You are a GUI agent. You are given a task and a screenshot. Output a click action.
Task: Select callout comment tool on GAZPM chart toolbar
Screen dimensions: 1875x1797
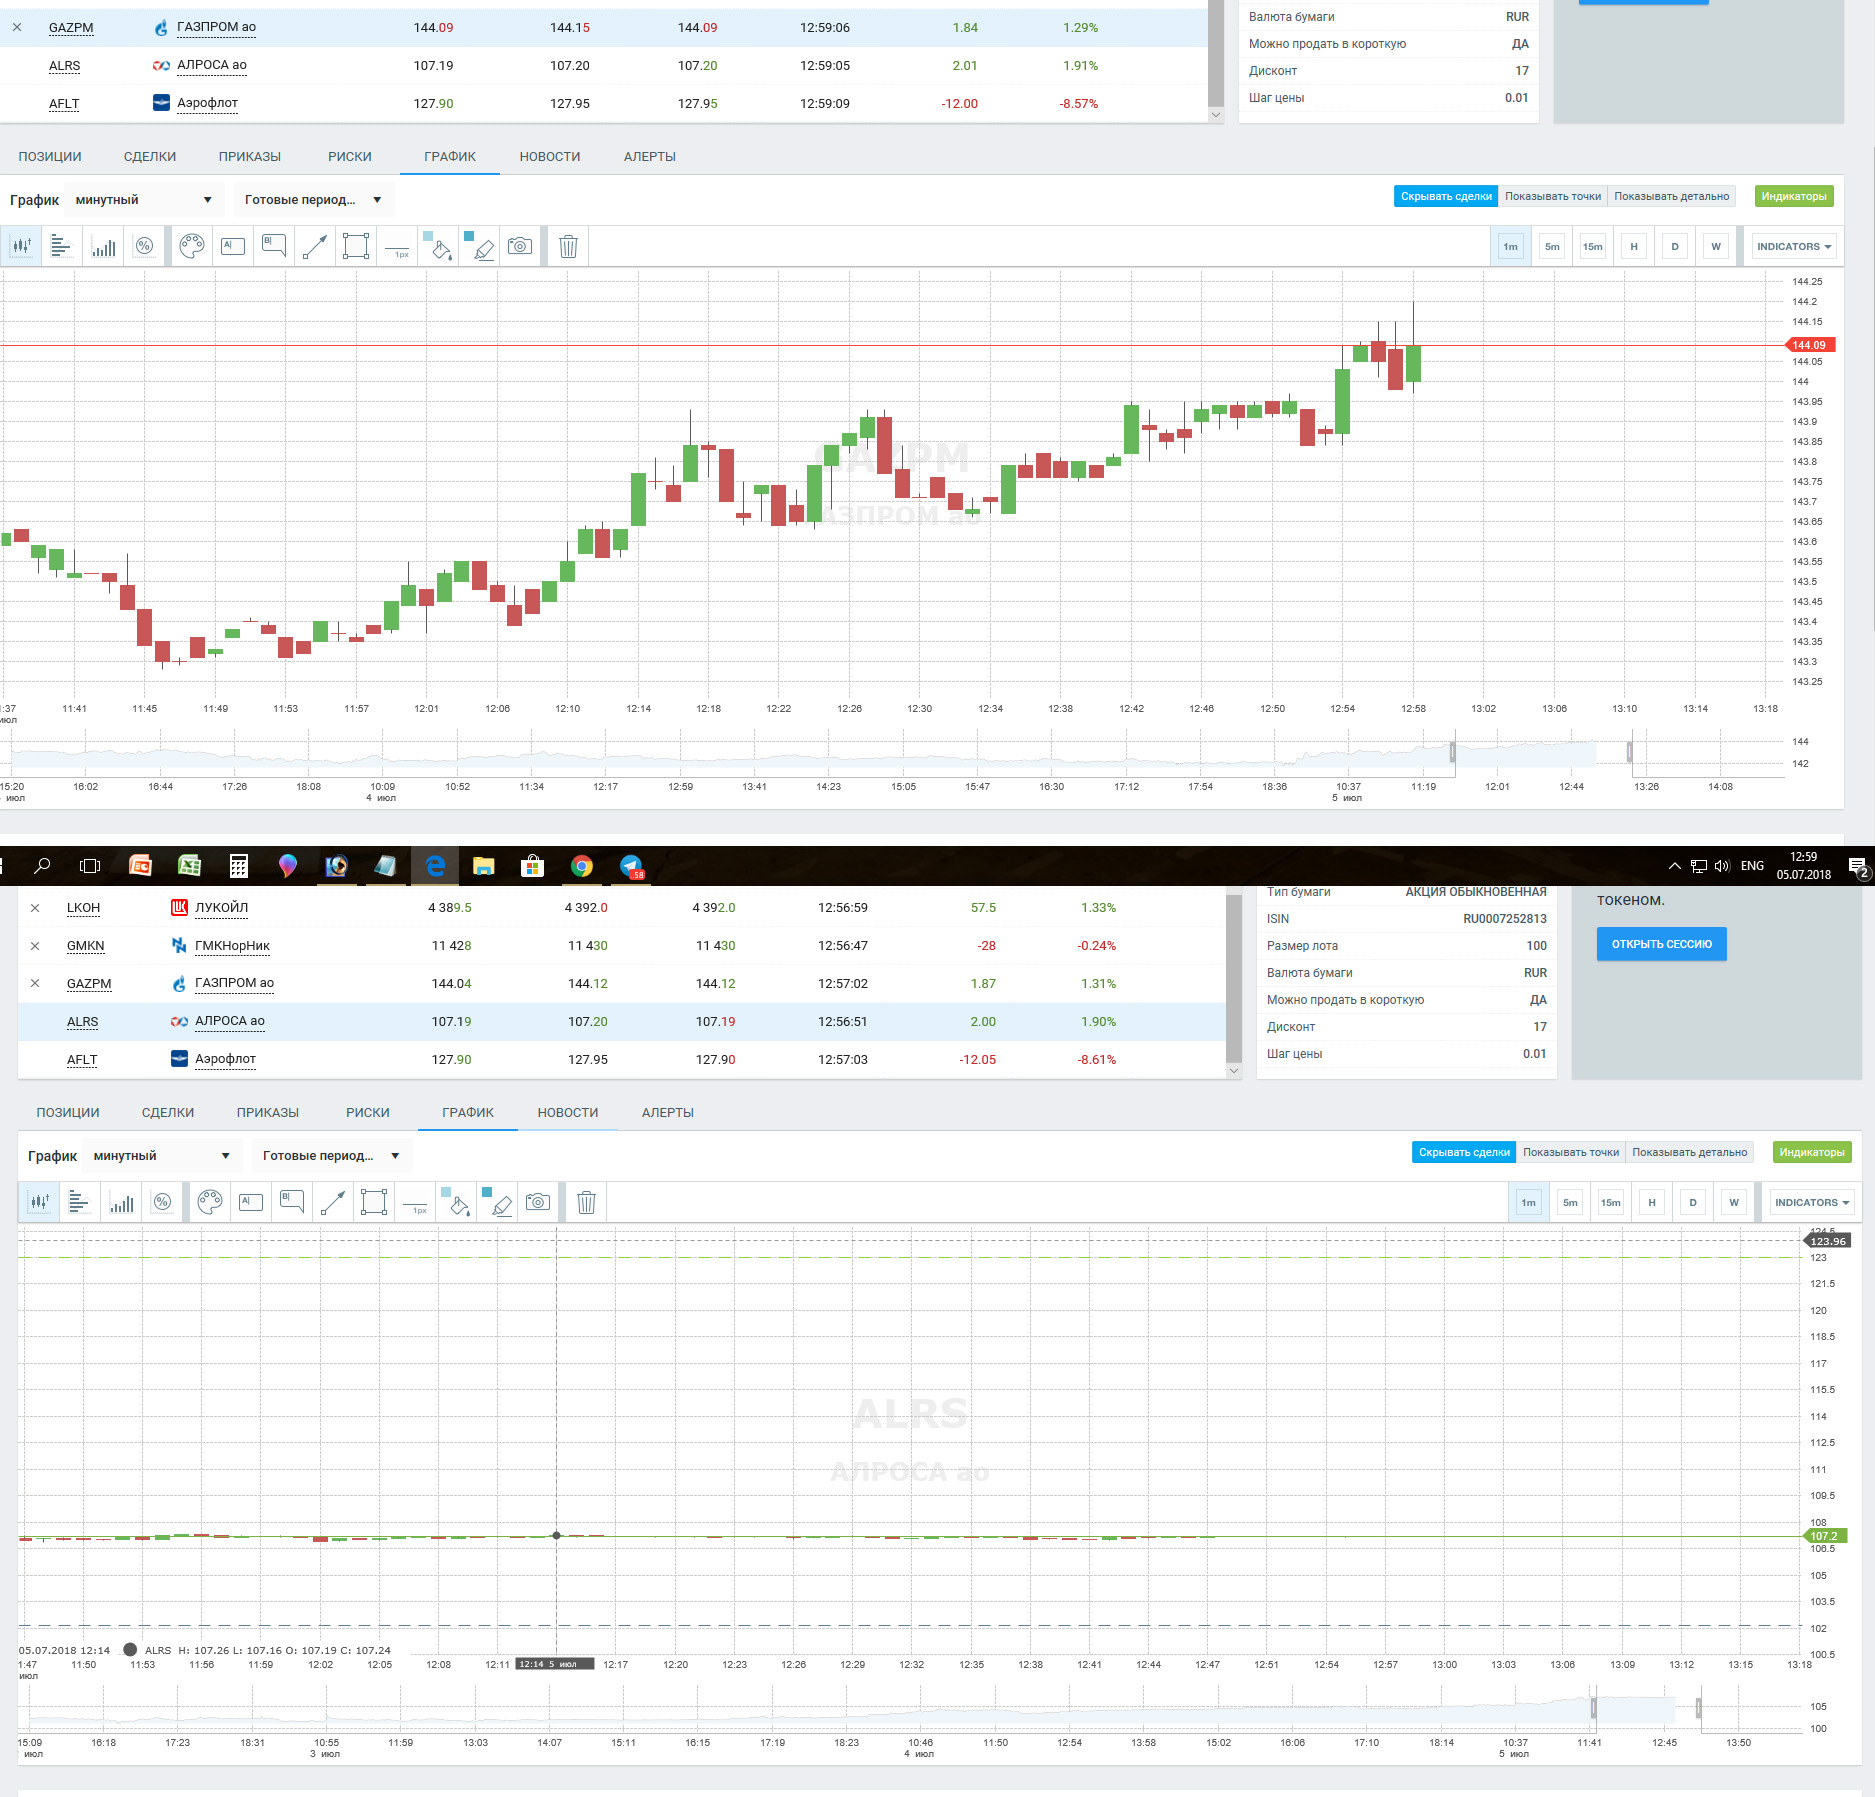(x=274, y=246)
